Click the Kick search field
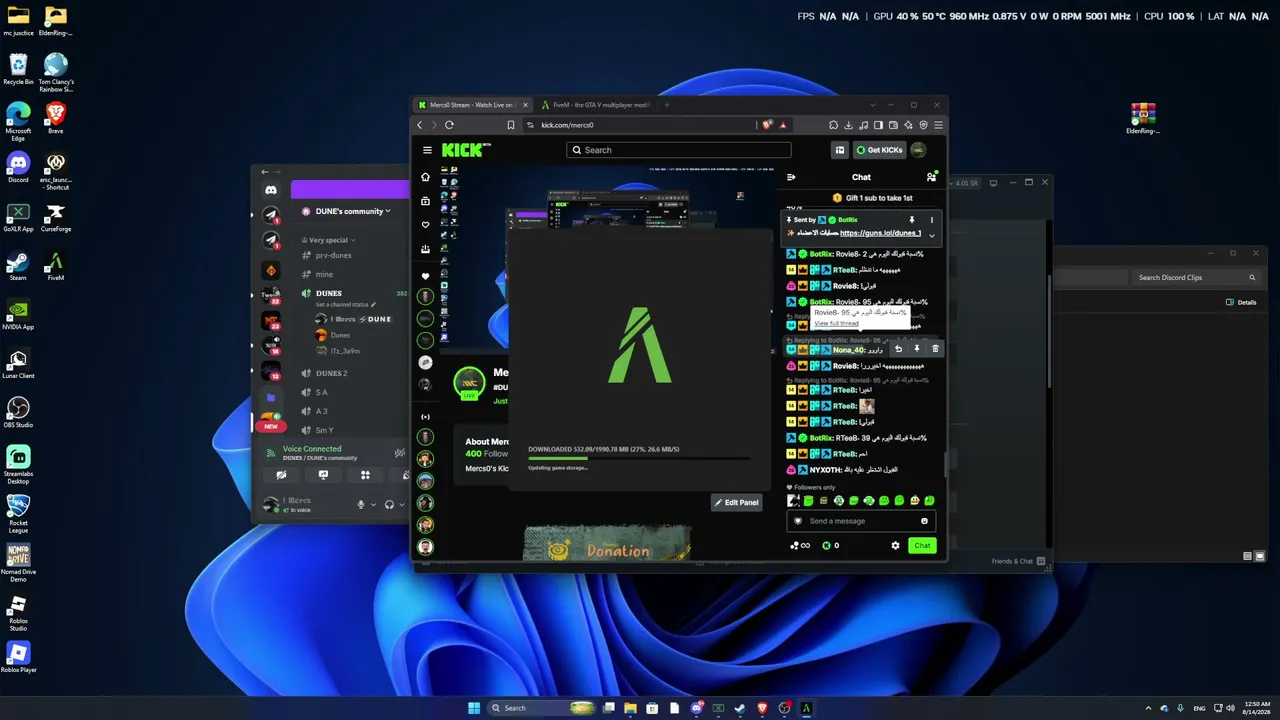This screenshot has height=720, width=1280. click(x=679, y=150)
